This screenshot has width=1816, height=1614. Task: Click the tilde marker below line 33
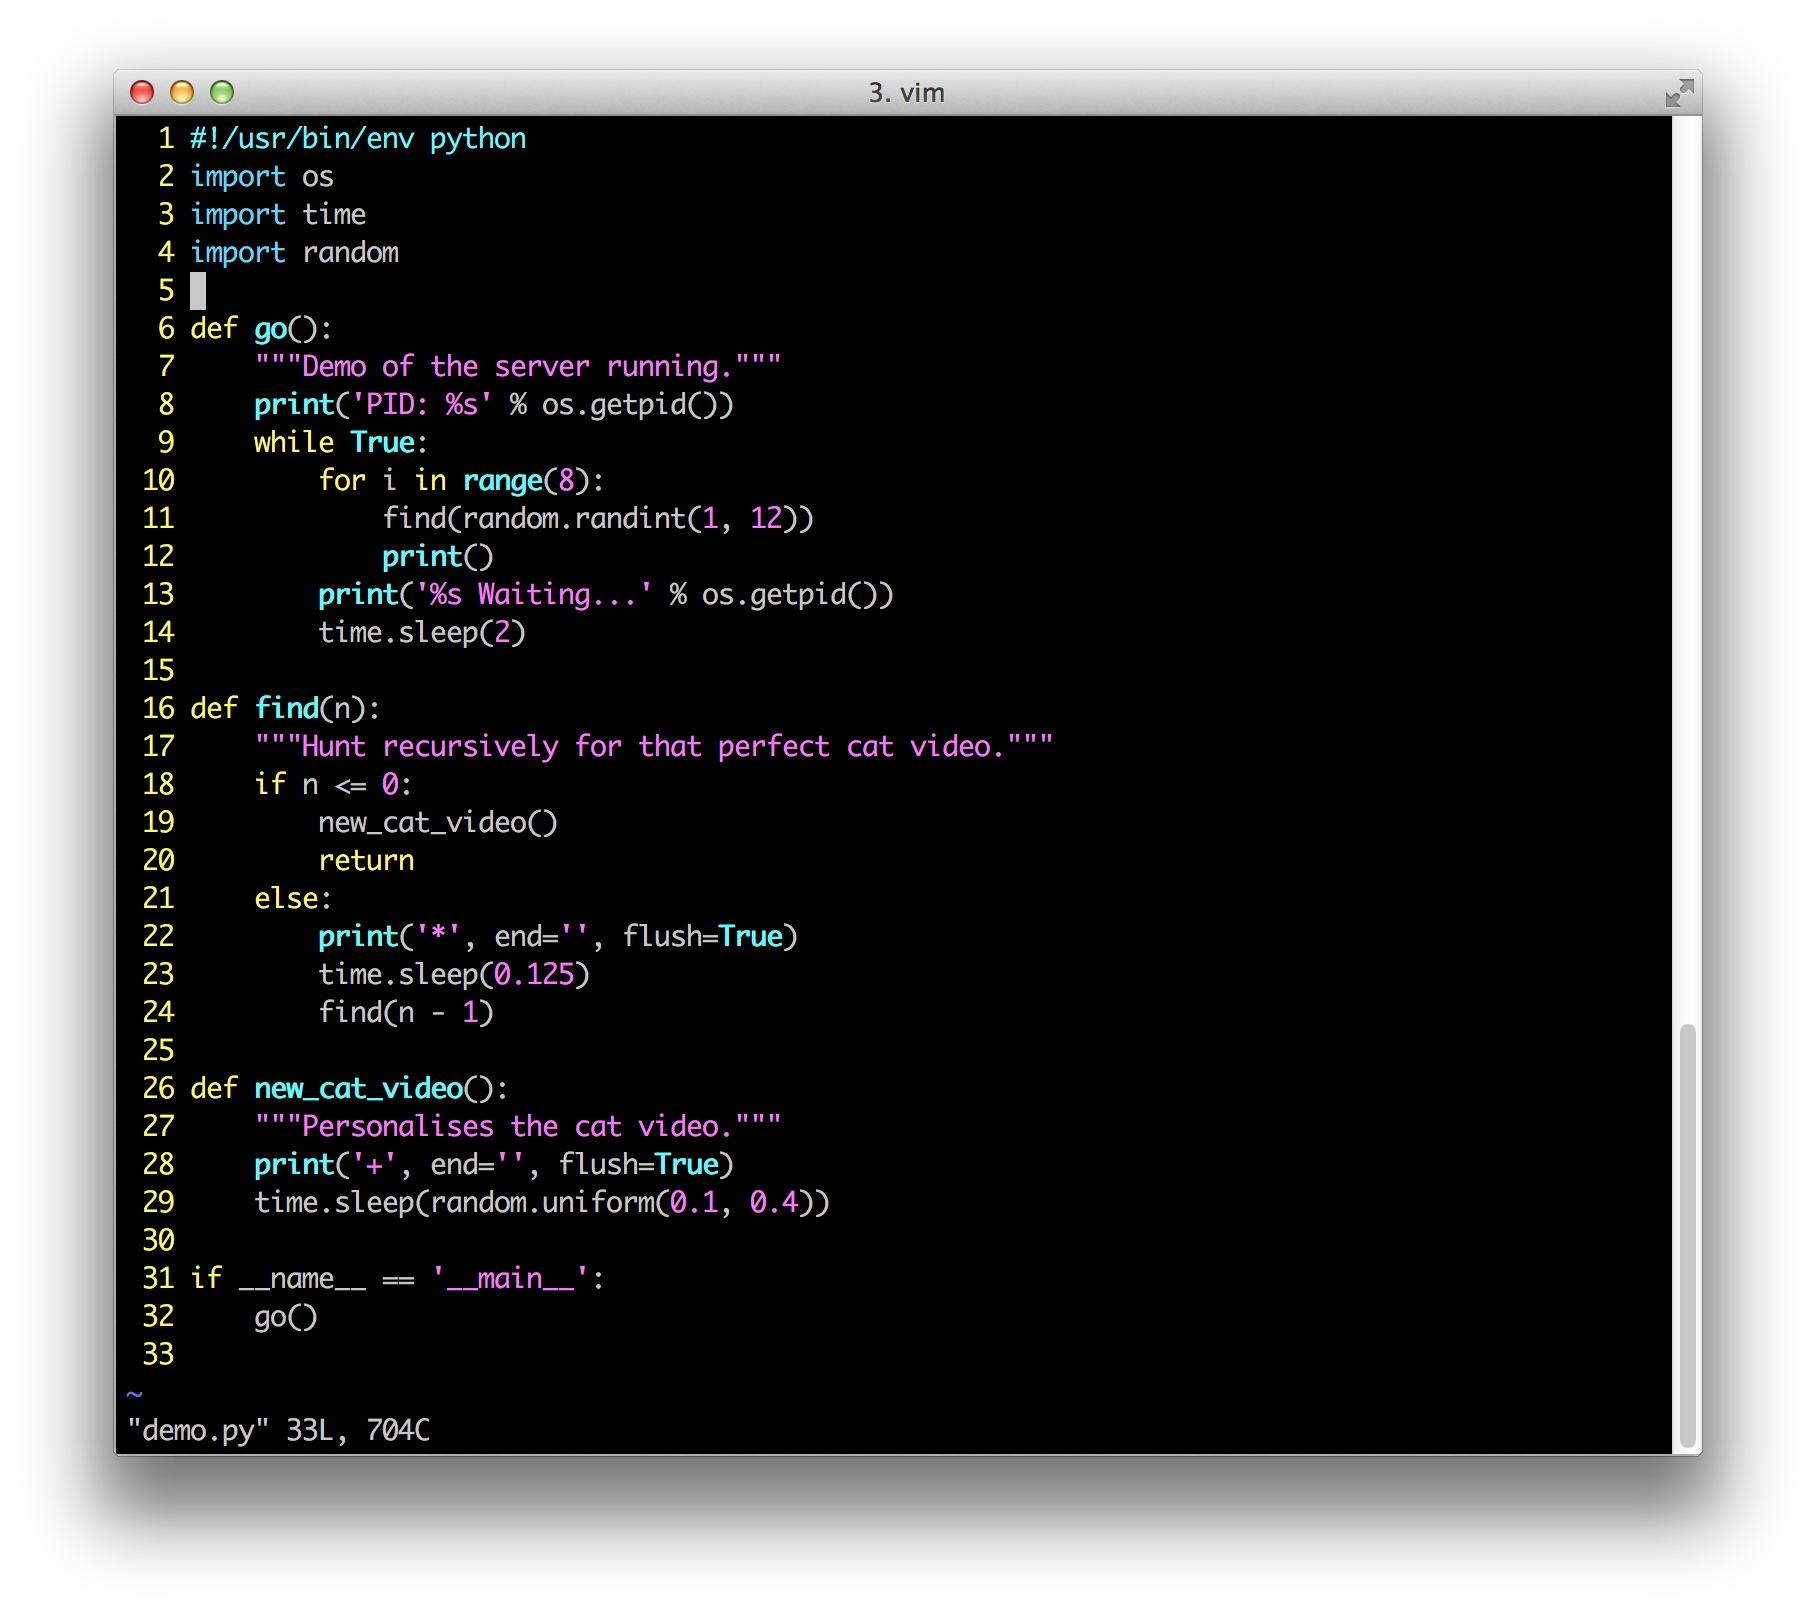[135, 1393]
